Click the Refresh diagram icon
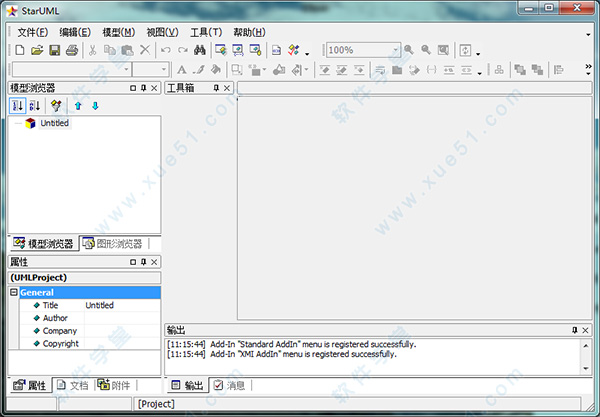Screen dimensions: 600x417 tap(465, 50)
